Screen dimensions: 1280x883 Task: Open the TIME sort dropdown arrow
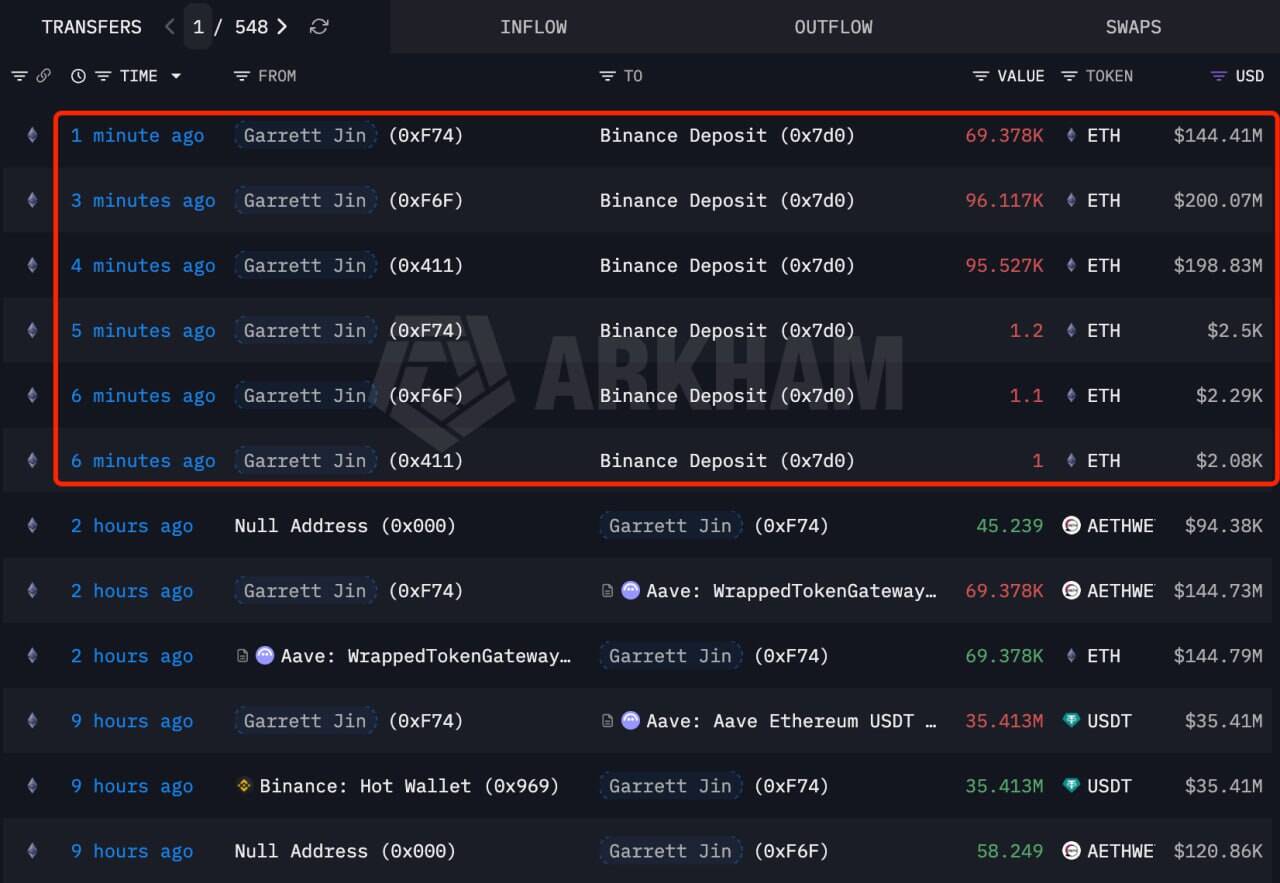[x=176, y=76]
